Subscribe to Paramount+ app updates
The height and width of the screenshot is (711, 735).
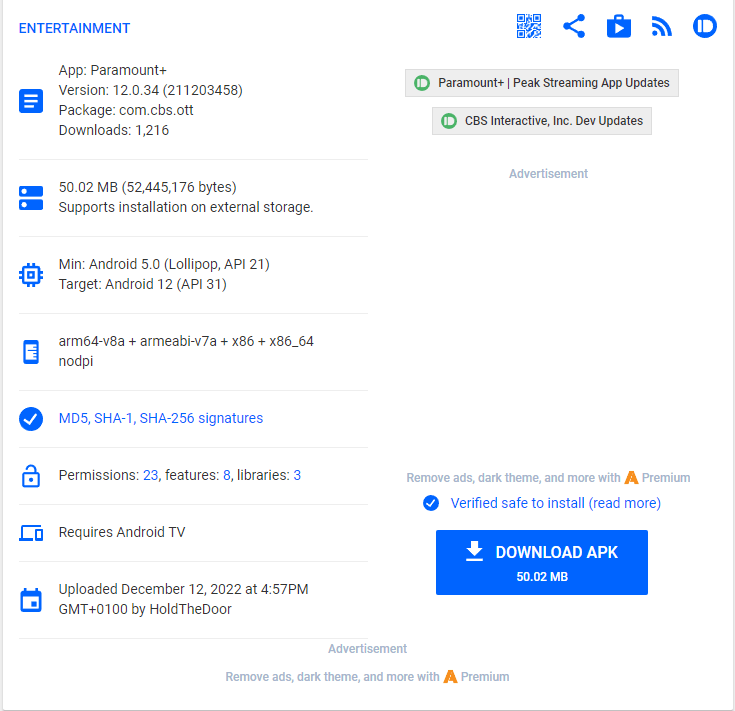(x=542, y=83)
